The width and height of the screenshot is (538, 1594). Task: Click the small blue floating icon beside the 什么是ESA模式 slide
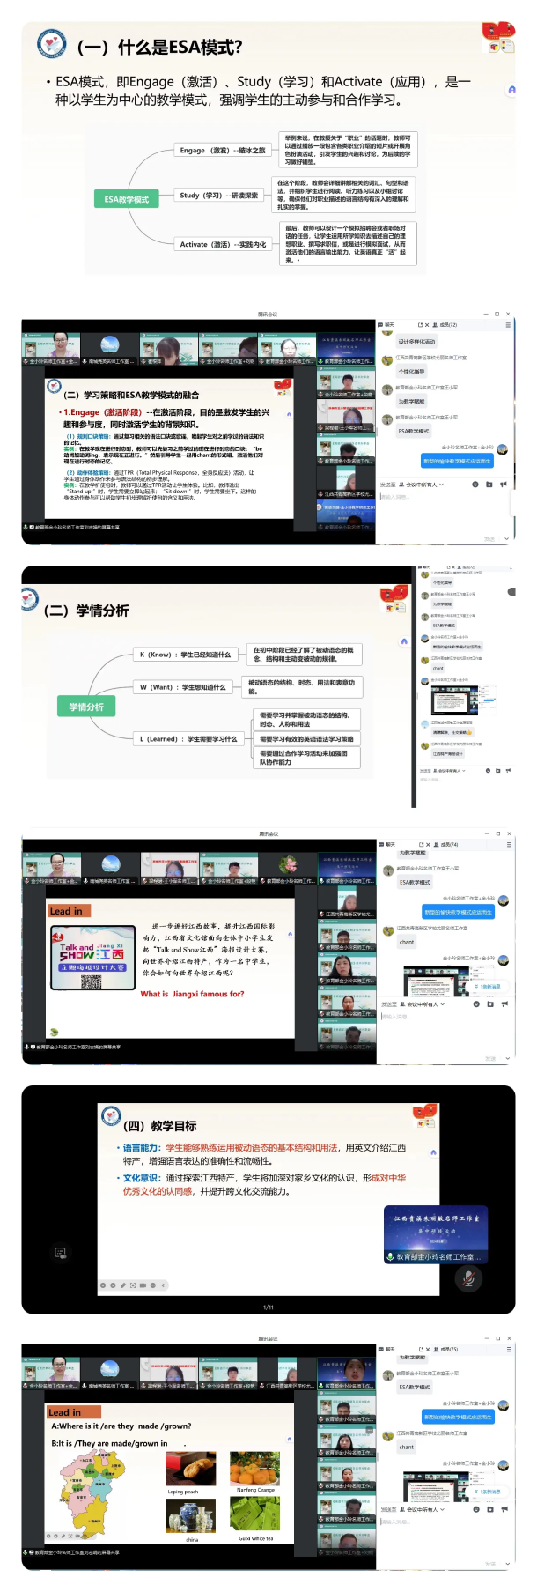512,89
